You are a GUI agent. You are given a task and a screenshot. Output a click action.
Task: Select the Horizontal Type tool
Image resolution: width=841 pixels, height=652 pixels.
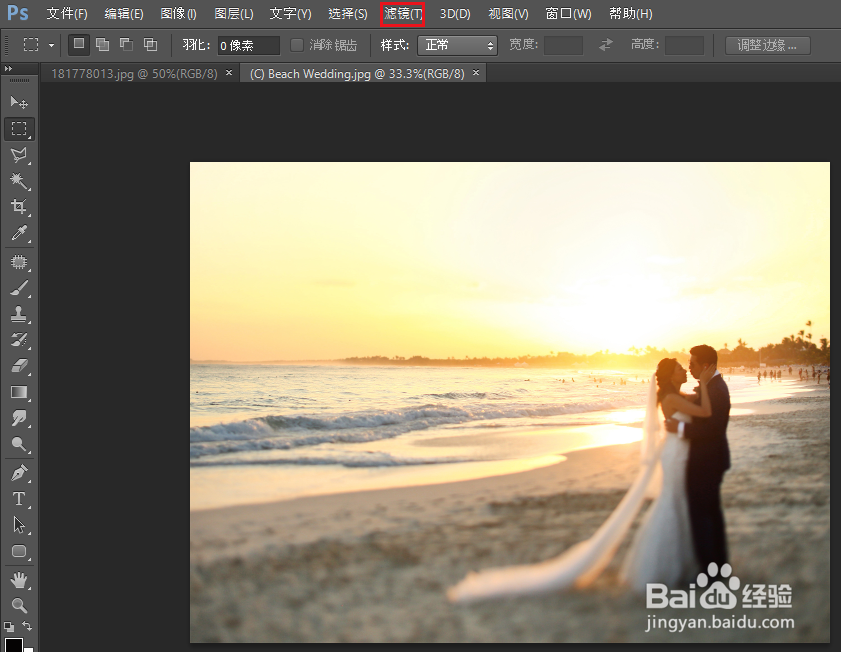pos(19,499)
